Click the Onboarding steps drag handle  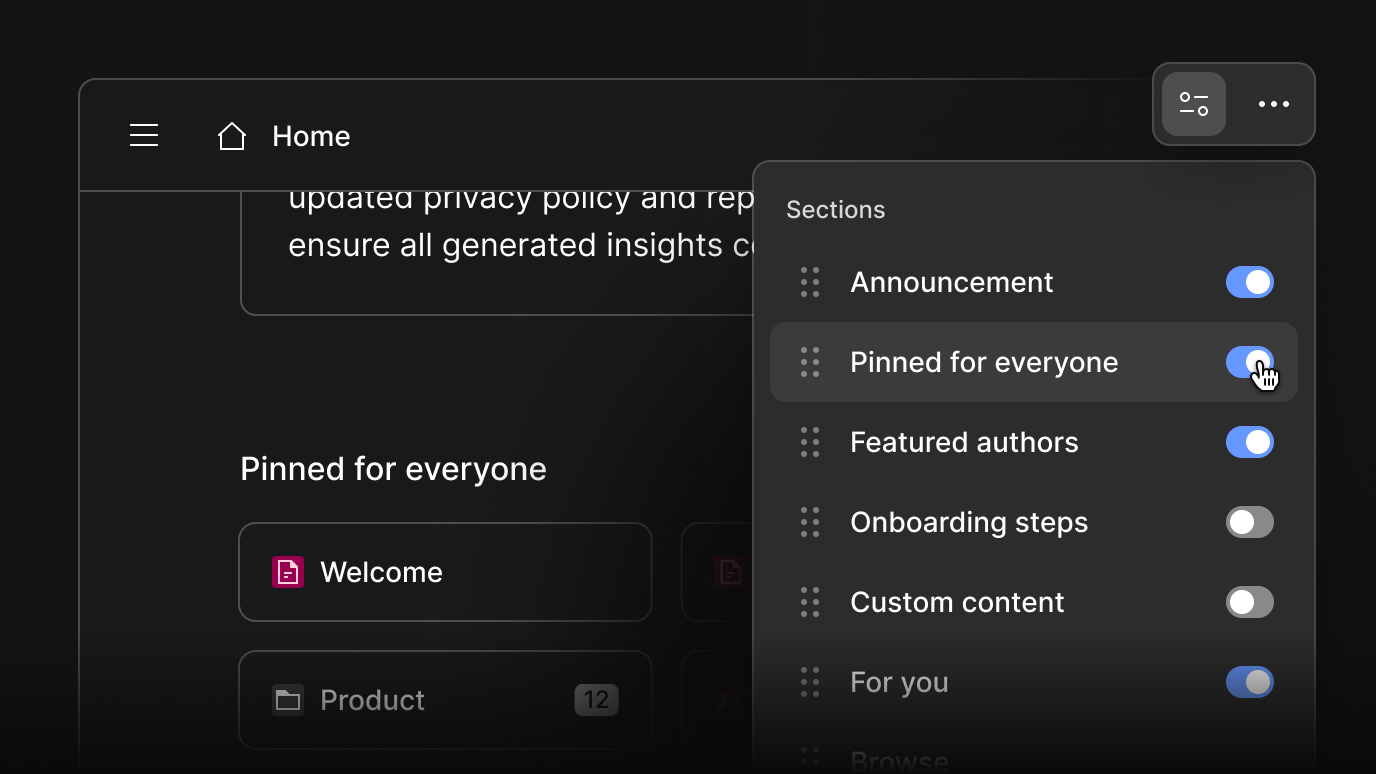pyautogui.click(x=810, y=522)
